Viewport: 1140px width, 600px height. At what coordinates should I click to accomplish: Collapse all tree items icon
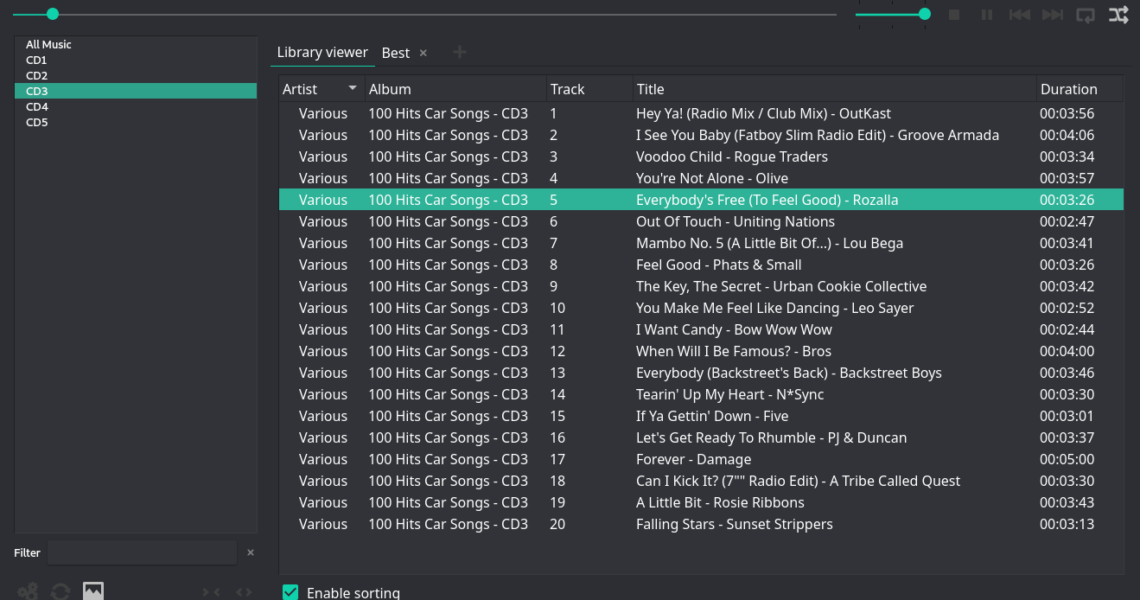(x=211, y=592)
